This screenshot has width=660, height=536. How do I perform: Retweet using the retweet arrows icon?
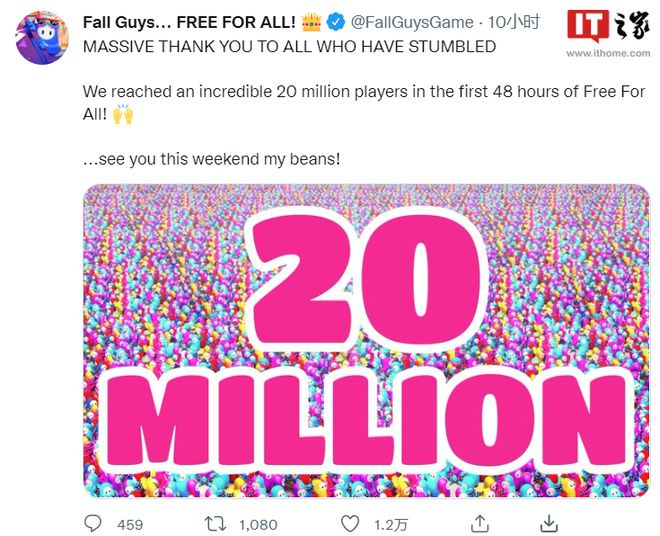(x=214, y=523)
